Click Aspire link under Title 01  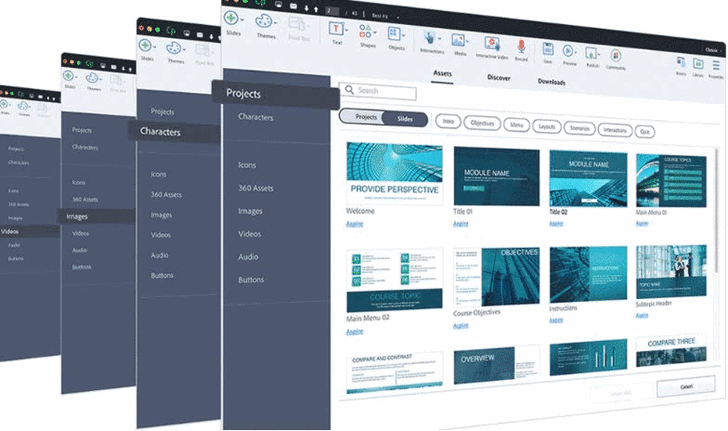pos(461,224)
